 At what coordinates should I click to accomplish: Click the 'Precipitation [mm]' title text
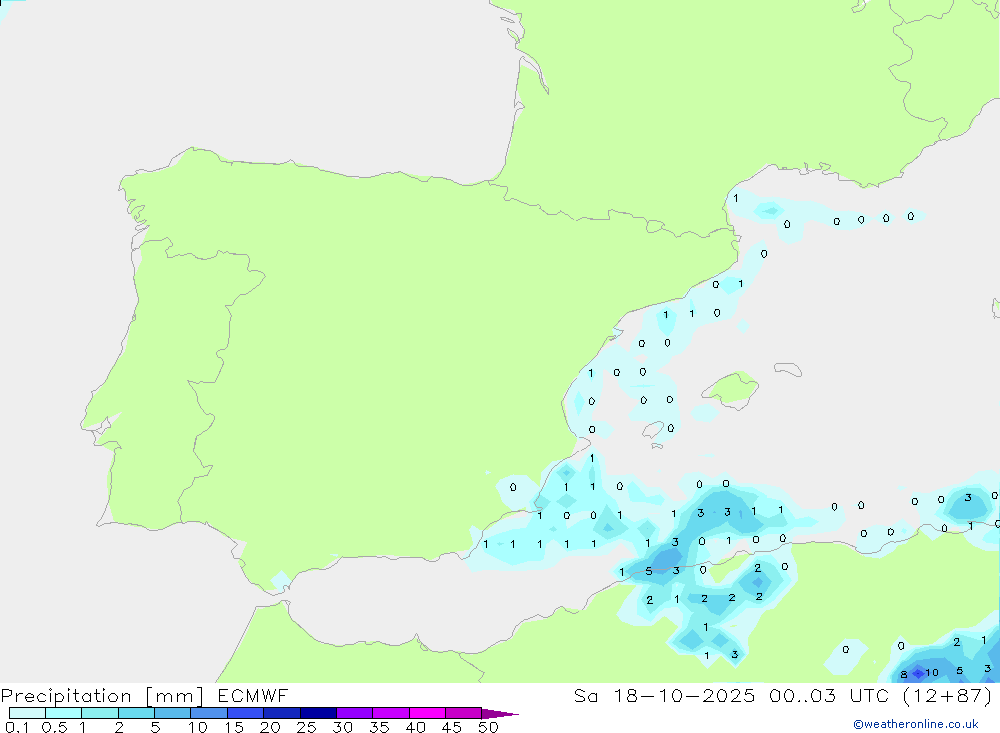point(102,696)
